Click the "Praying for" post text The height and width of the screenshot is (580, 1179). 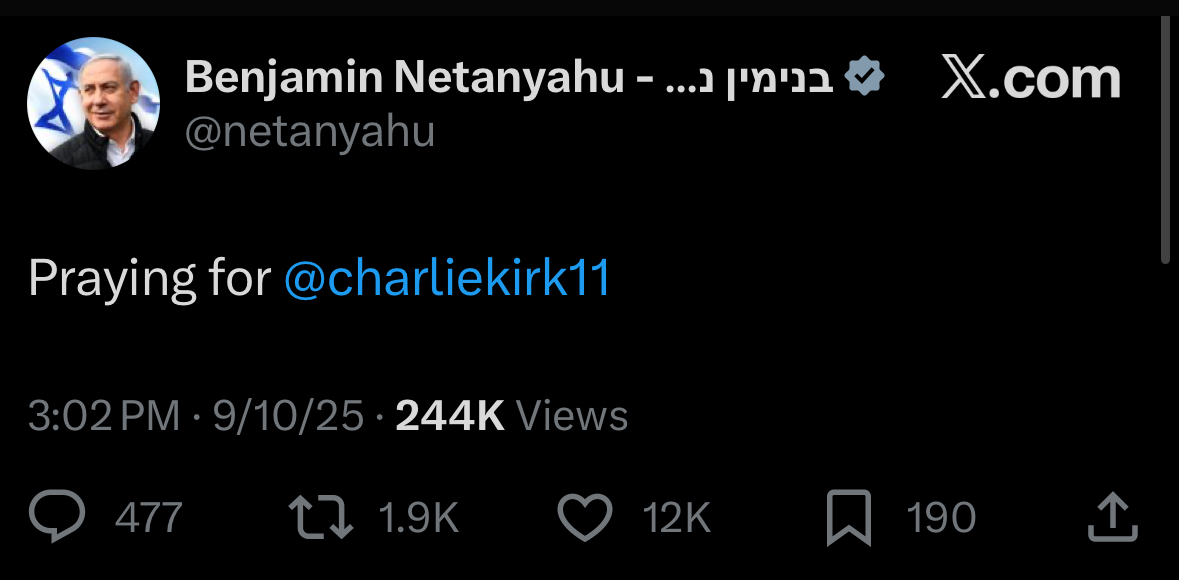click(150, 279)
